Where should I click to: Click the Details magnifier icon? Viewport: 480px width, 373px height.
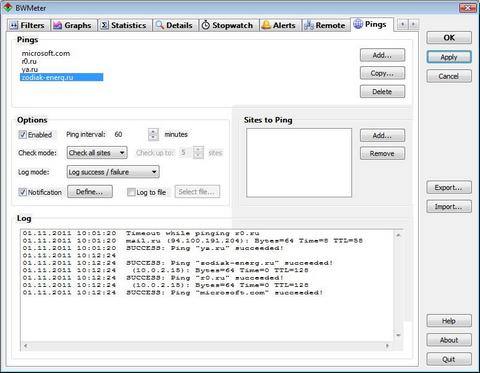pos(160,25)
